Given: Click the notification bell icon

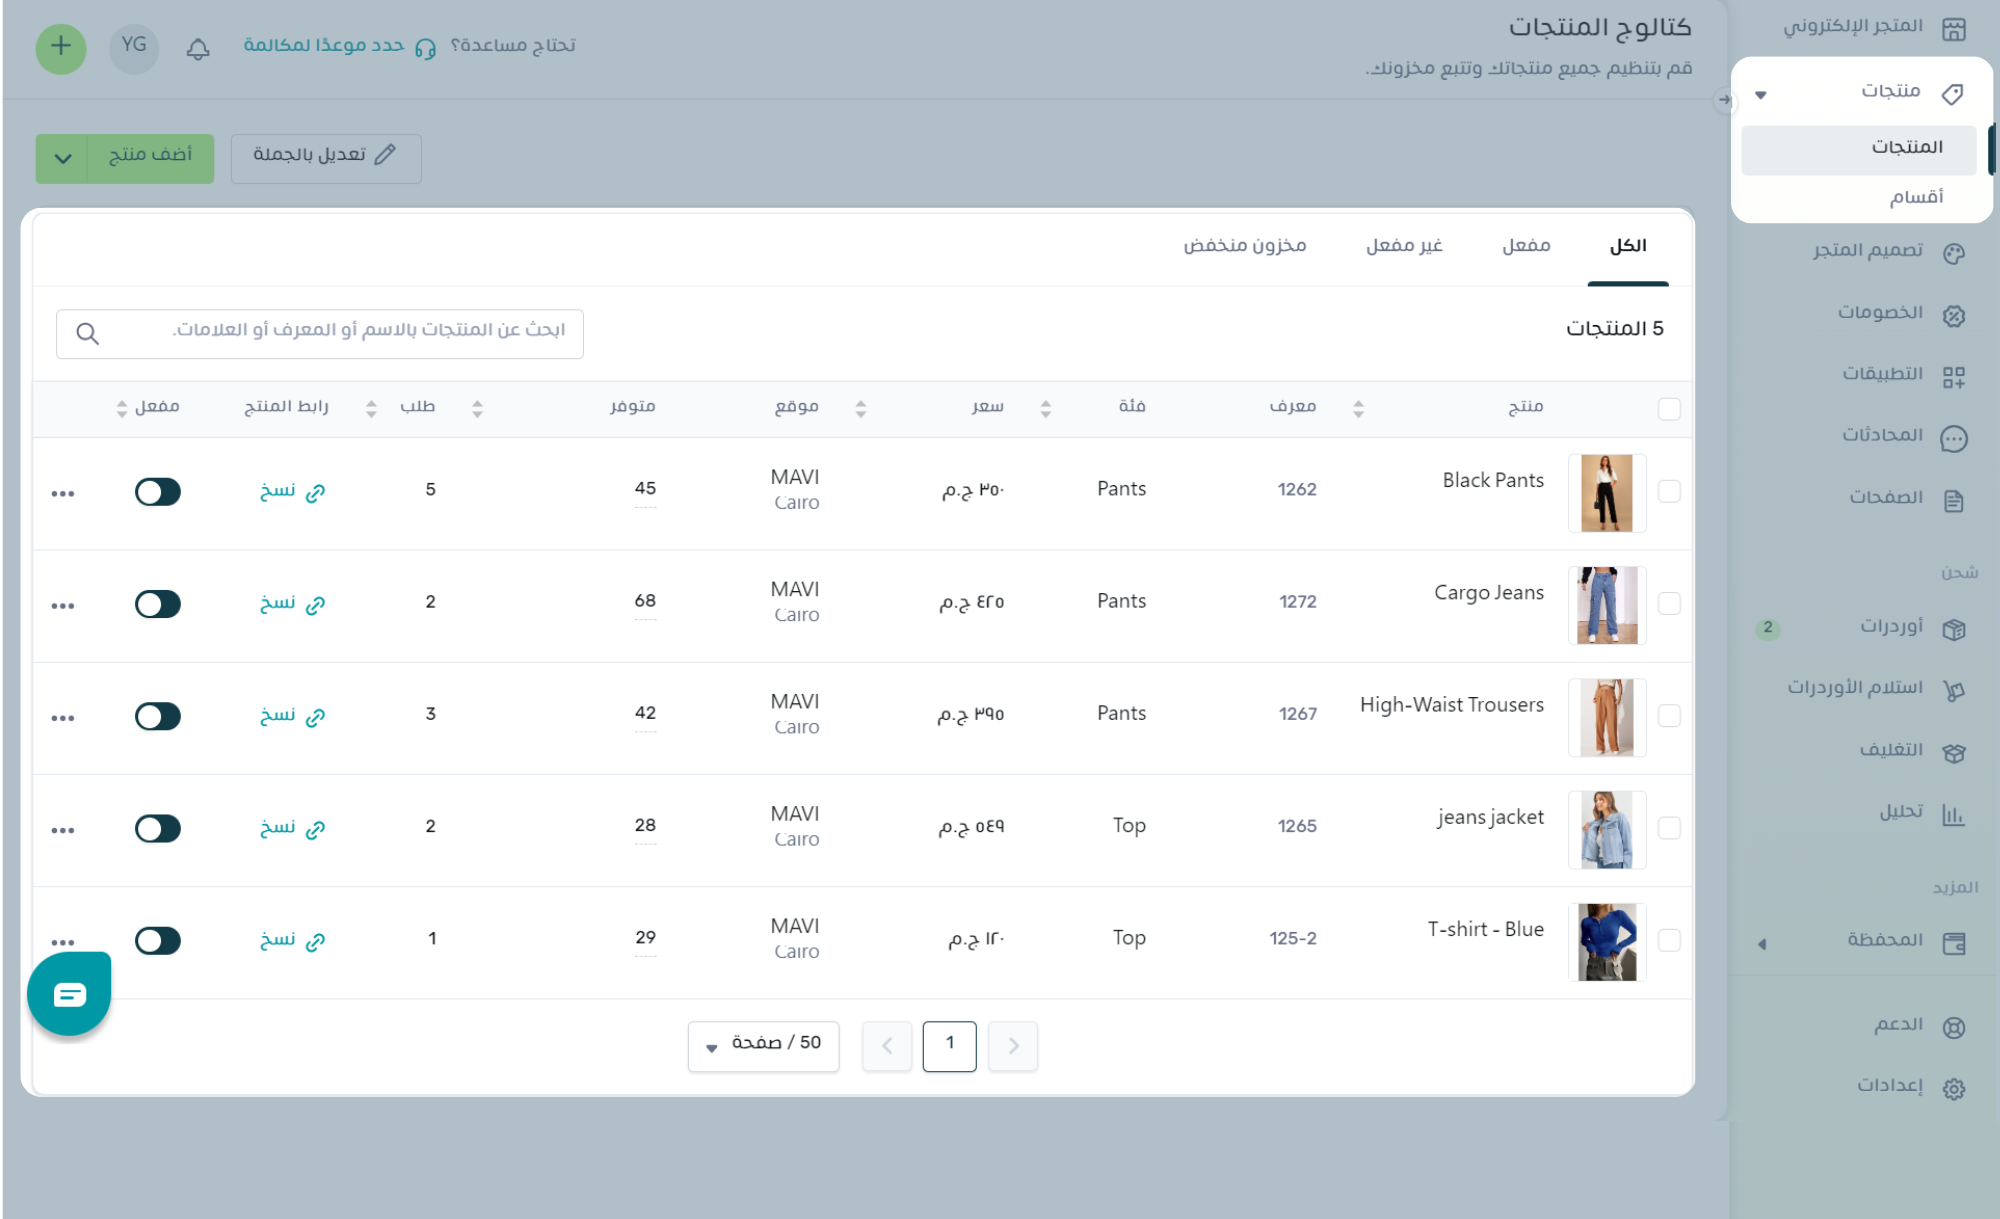Looking at the screenshot, I should (198, 48).
